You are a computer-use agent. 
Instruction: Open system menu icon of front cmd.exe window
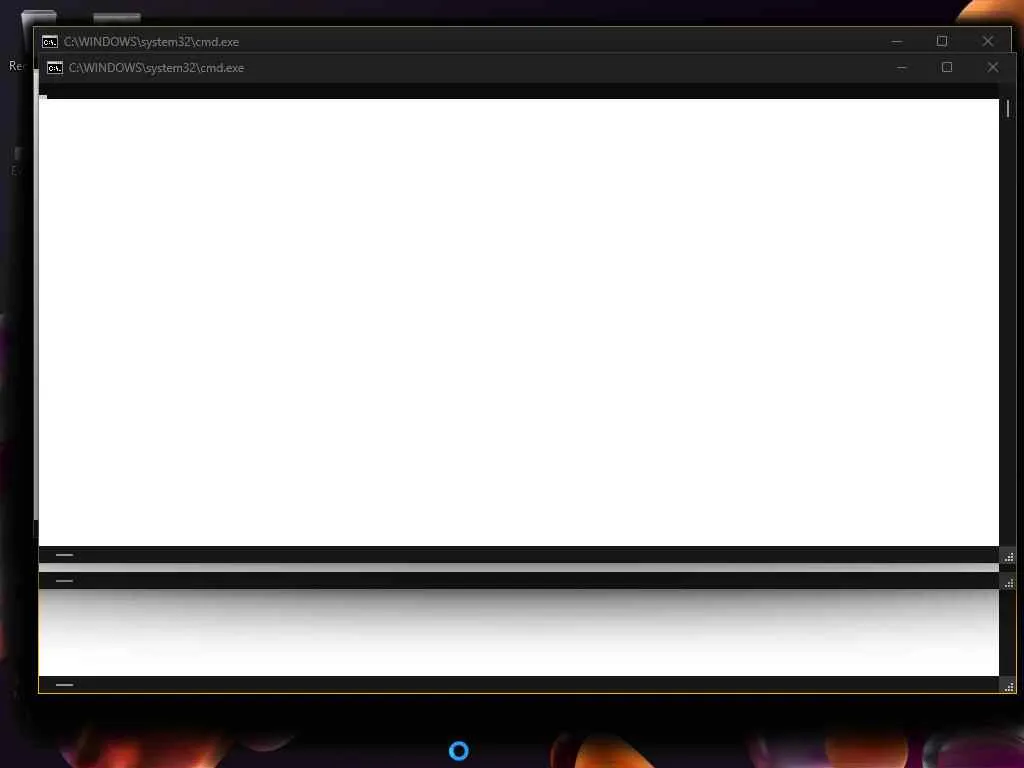[x=55, y=68]
